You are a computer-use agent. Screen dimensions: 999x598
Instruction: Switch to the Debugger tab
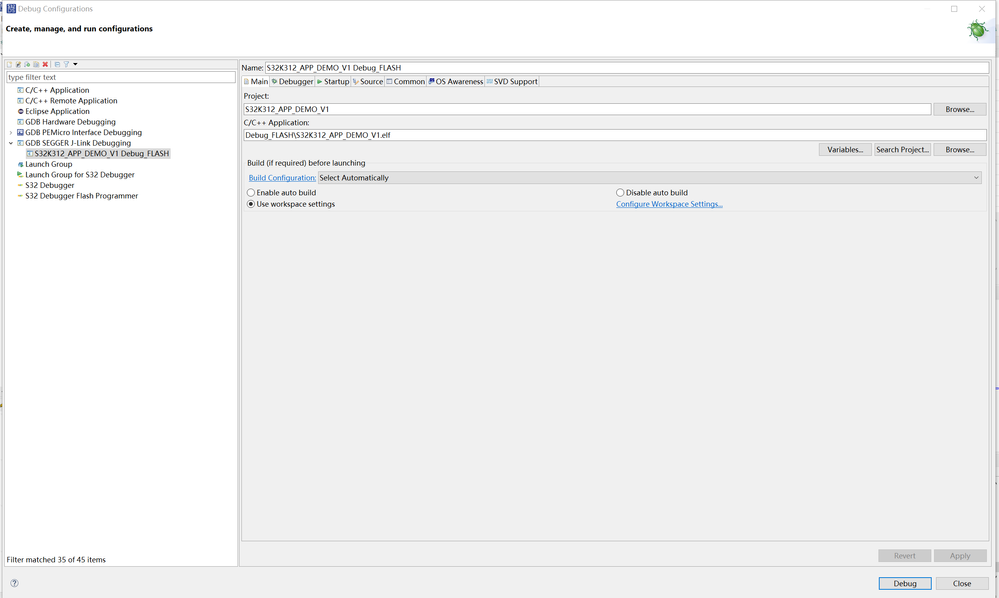292,82
